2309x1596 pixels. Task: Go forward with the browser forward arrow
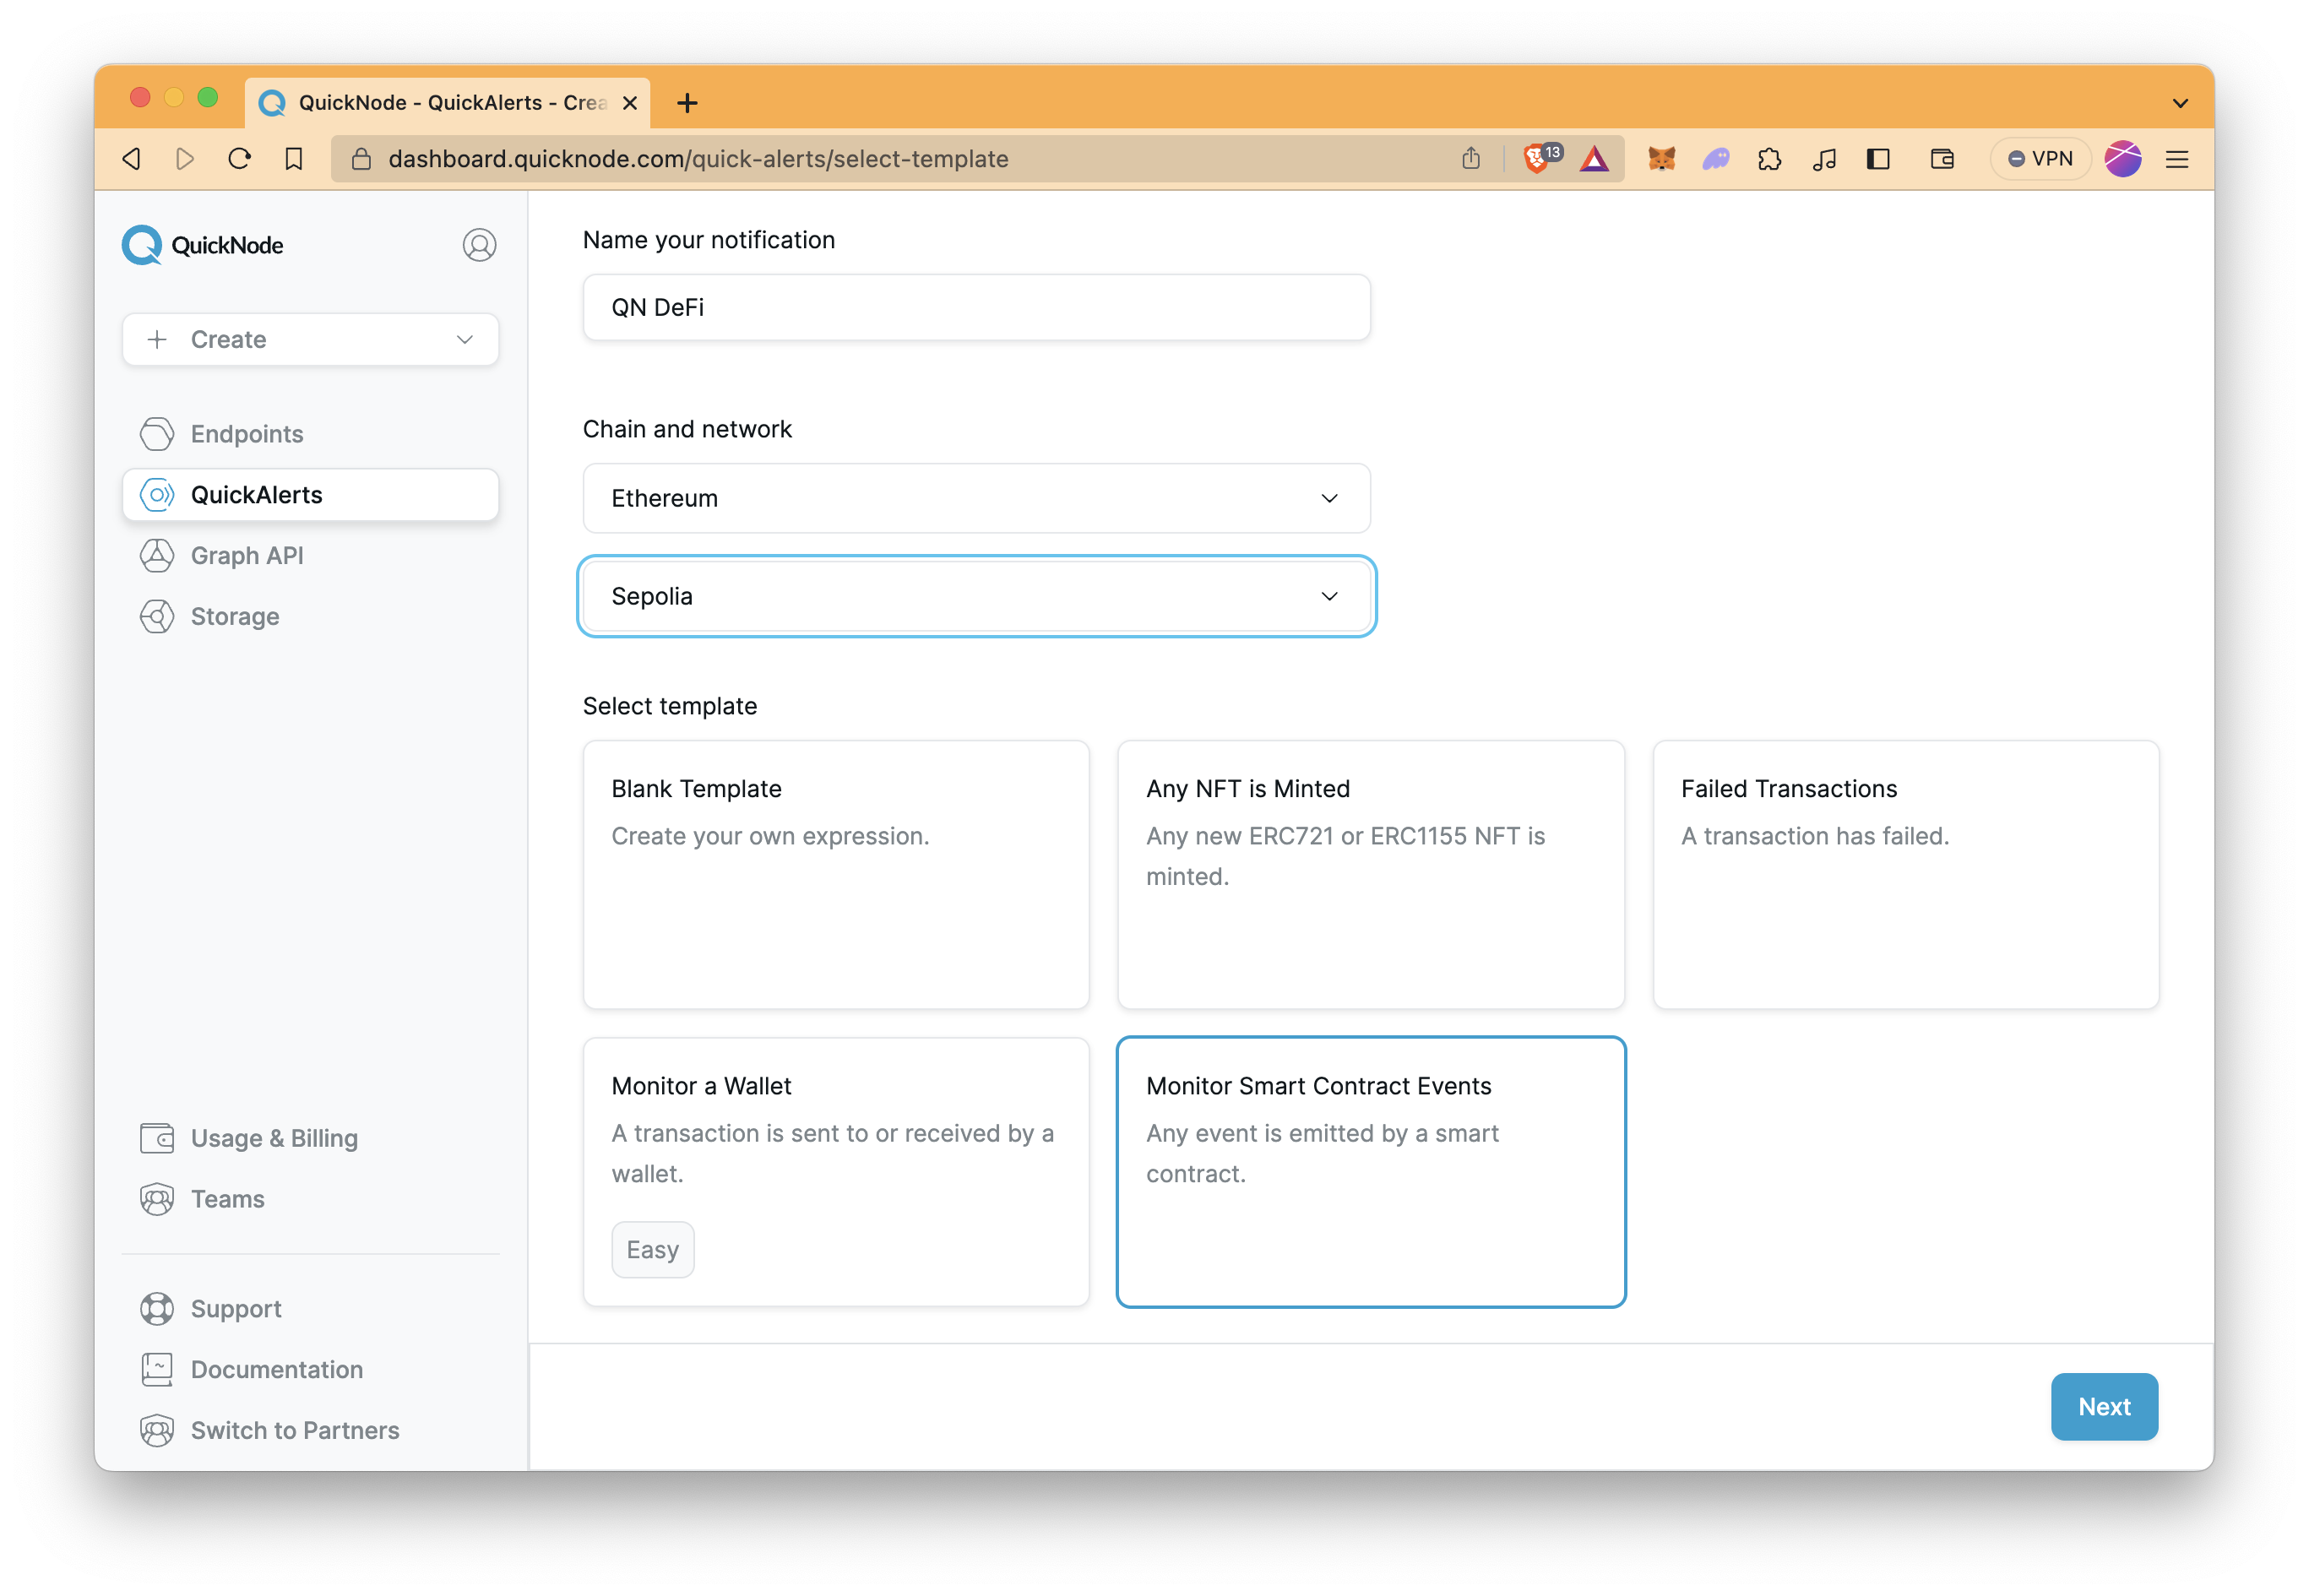click(185, 159)
